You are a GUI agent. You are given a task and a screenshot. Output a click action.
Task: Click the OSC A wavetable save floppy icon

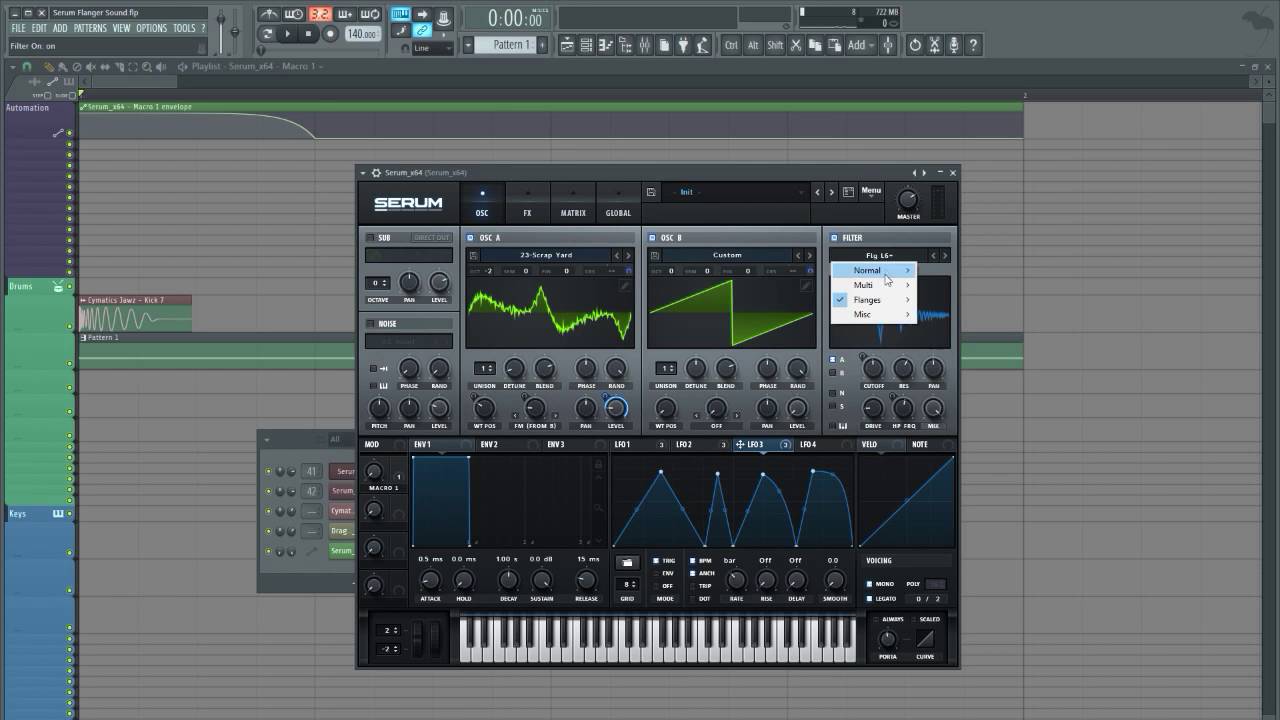474,255
